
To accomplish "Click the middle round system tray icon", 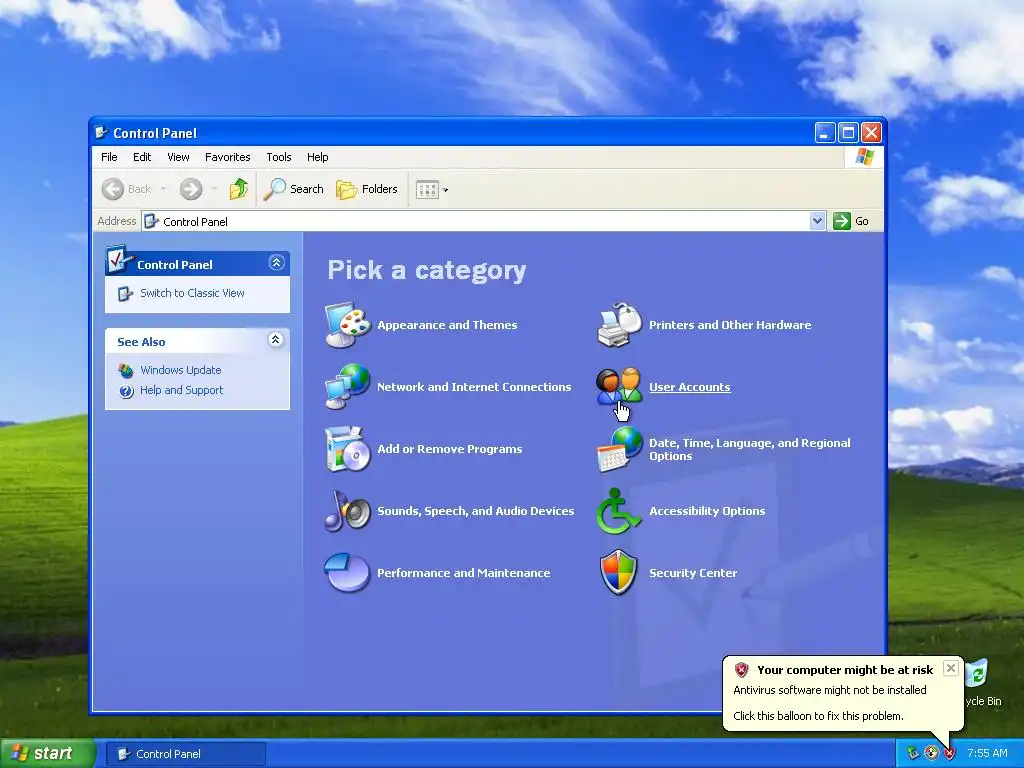I will [931, 753].
